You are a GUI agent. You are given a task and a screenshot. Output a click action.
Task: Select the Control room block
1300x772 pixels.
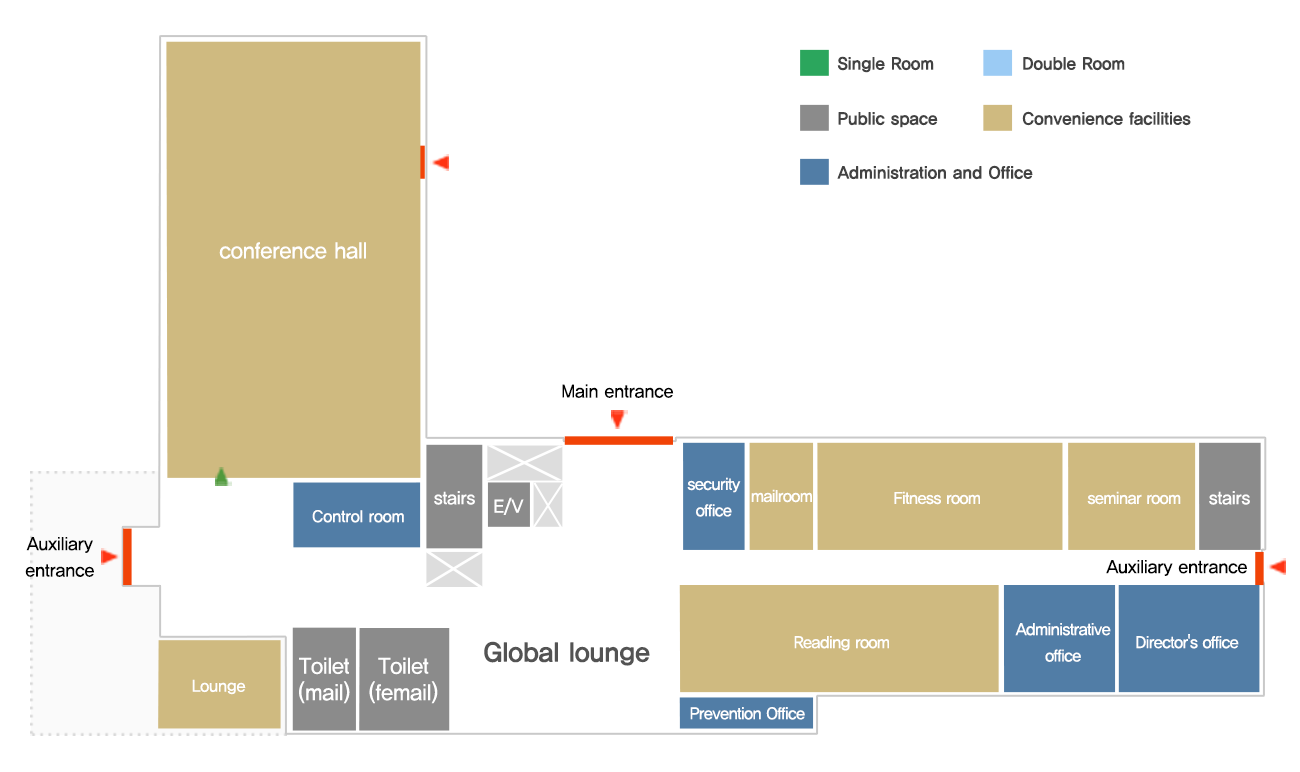pyautogui.click(x=356, y=515)
